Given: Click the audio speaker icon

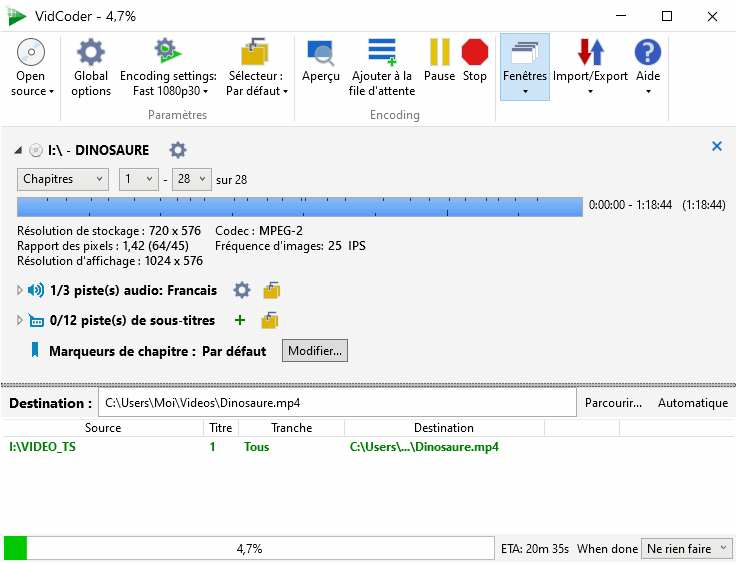Looking at the screenshot, I should click(36, 290).
